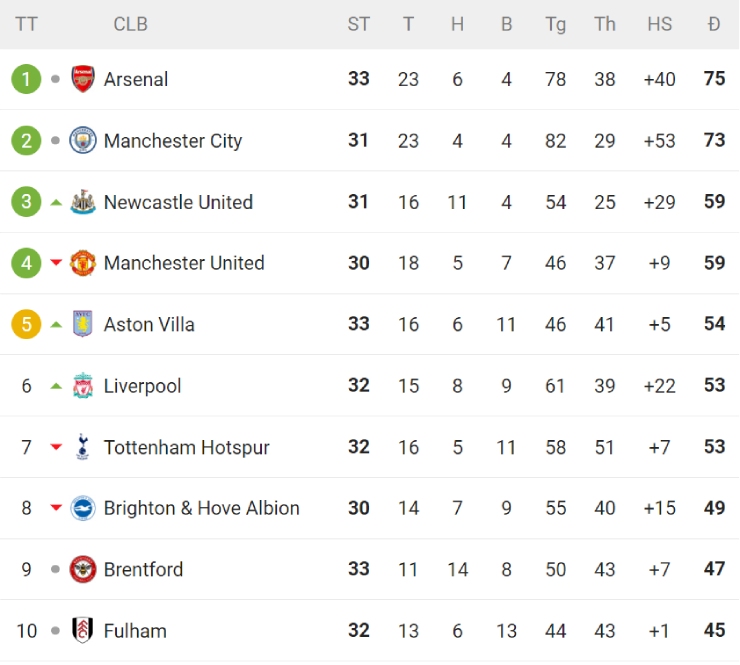This screenshot has height=665, width=740.
Task: Open the Liverpool team name link
Action: pos(142,386)
